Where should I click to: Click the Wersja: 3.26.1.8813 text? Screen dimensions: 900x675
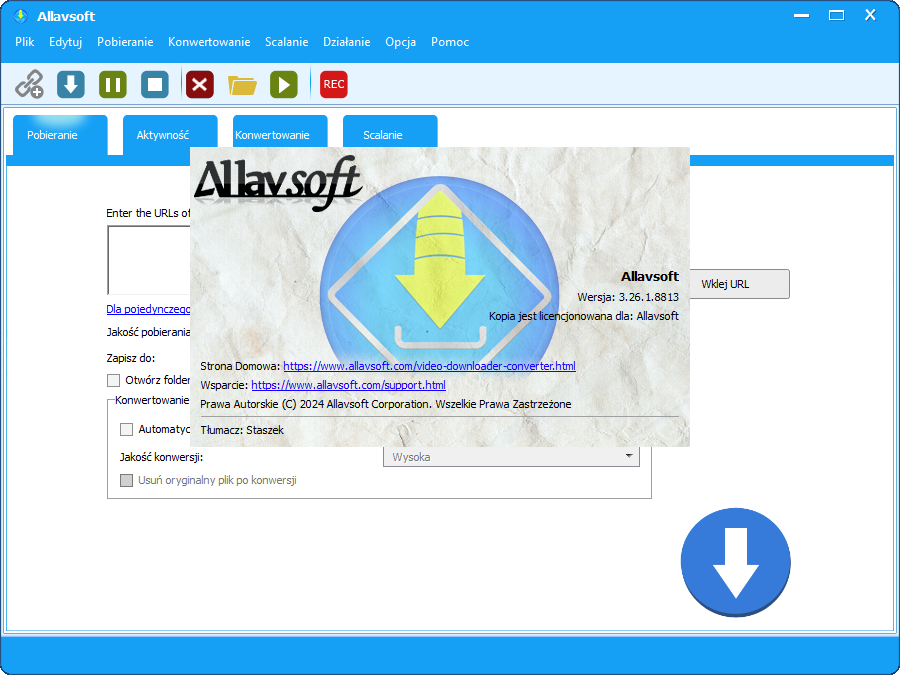[628, 297]
